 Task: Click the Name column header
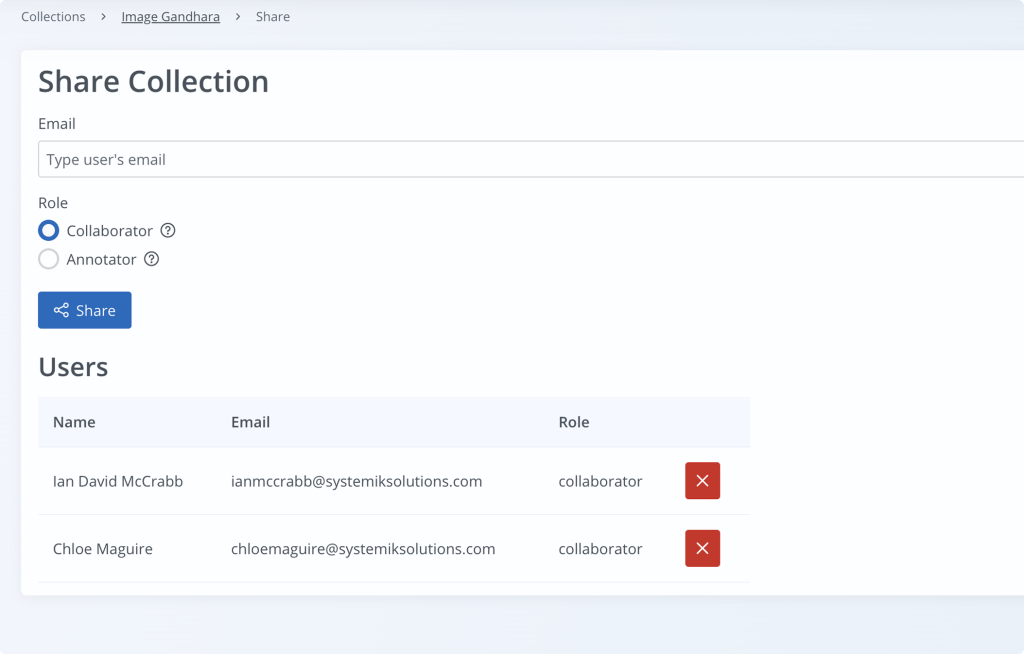(74, 422)
